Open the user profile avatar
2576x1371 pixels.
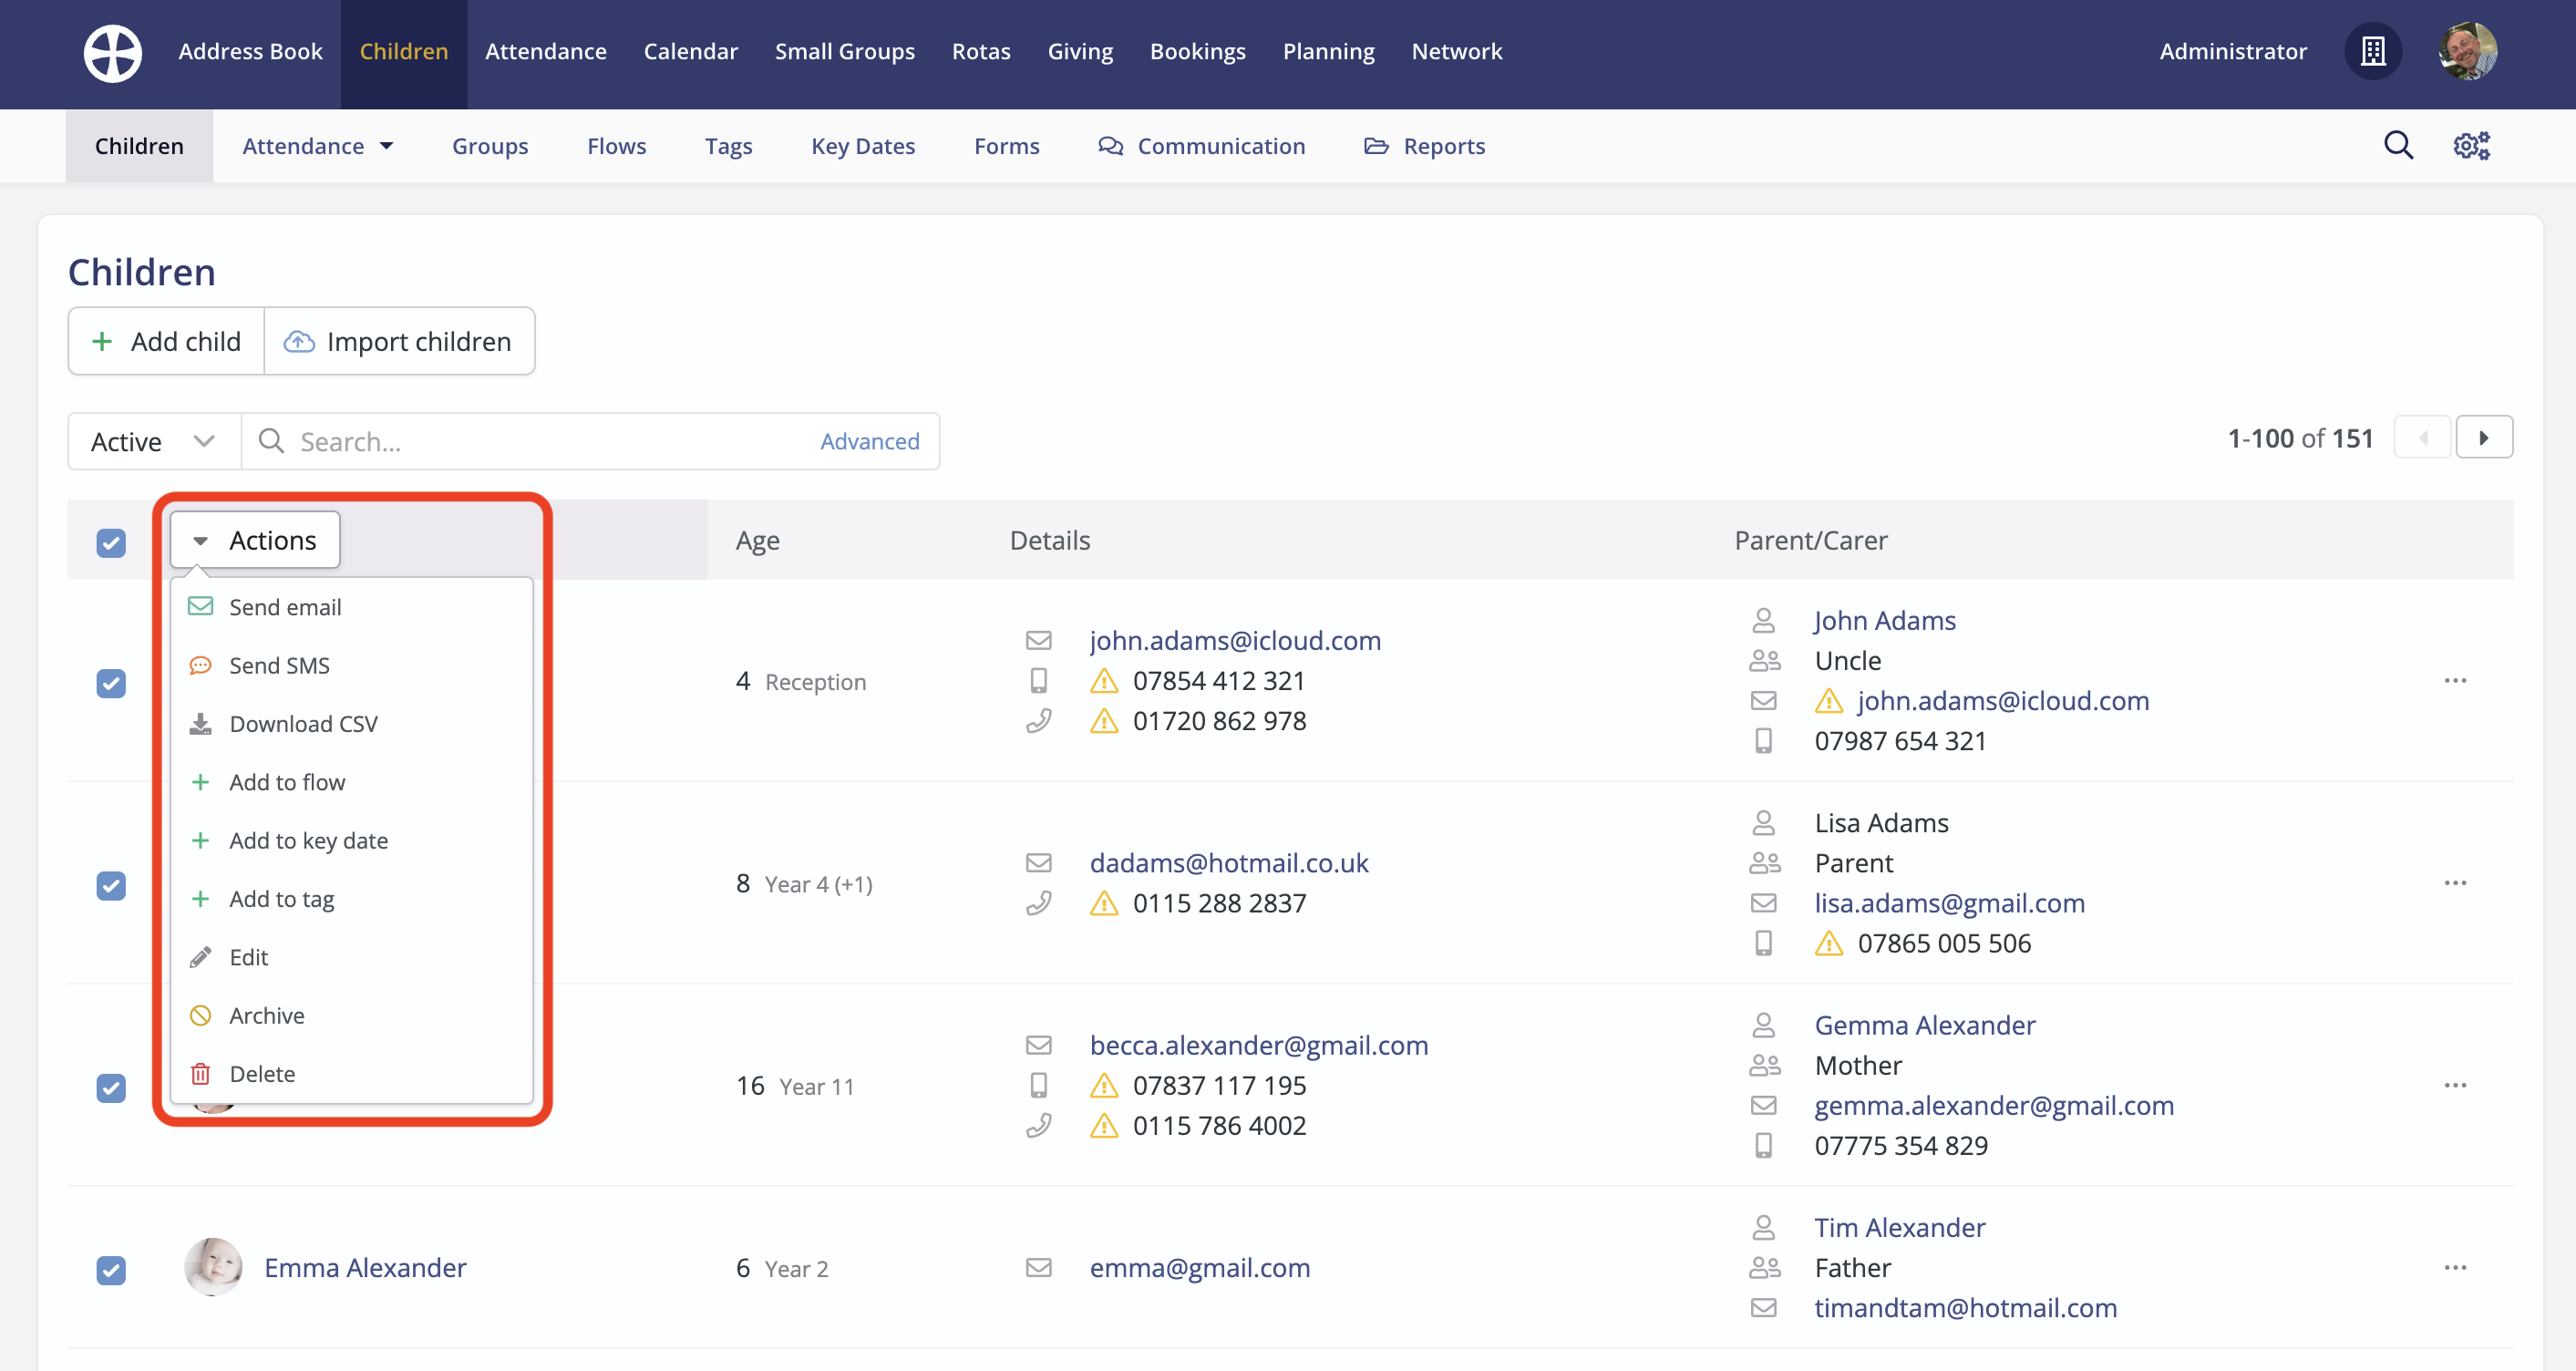2467,52
